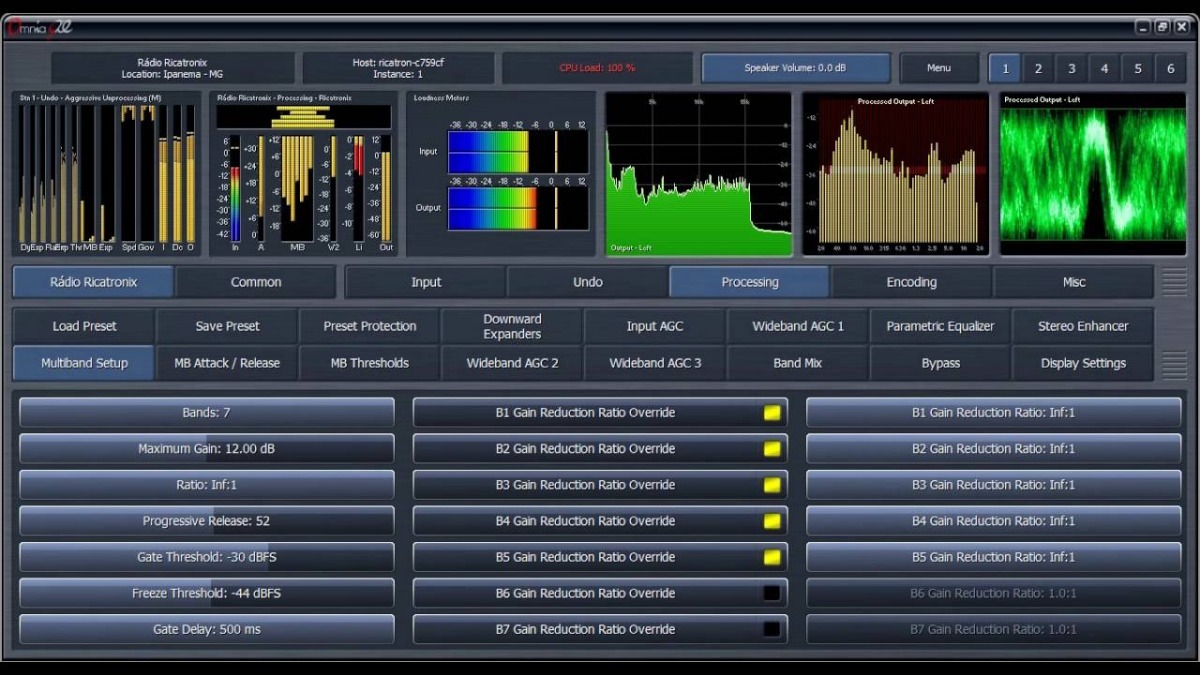
Task: Switch to the Processing tab
Action: pos(750,282)
